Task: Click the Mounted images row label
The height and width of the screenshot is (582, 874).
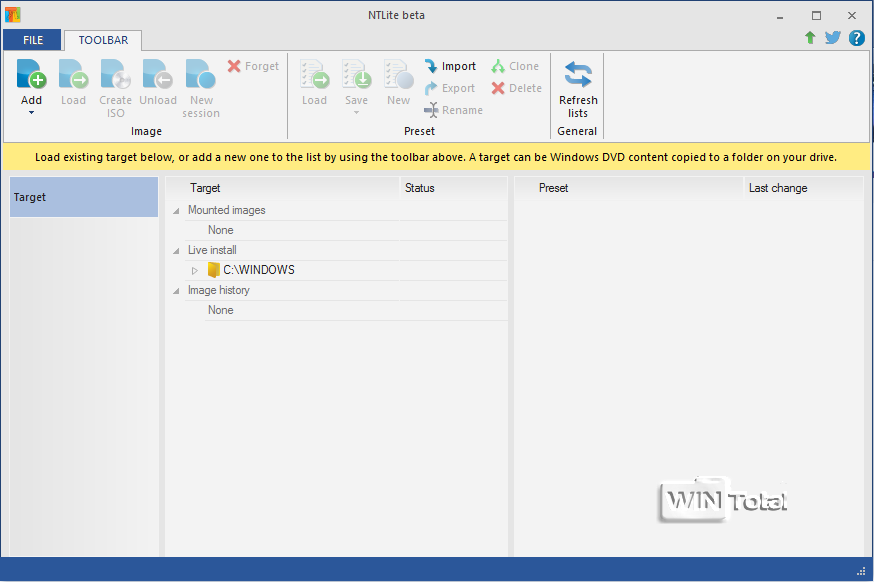Action: point(226,210)
